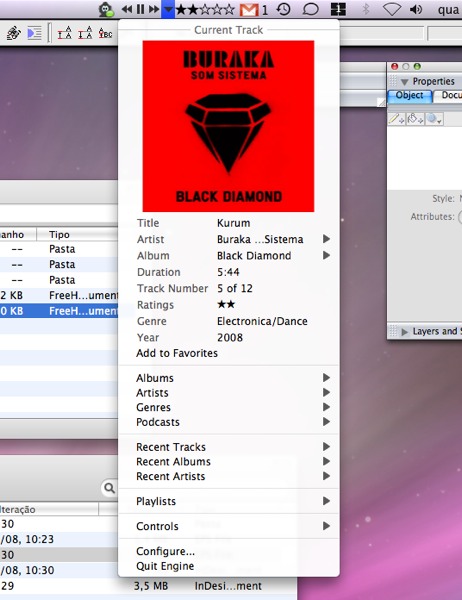Viewport: 462px width, 600px height.
Task: Set rating with menu bar stars
Action: (x=205, y=9)
